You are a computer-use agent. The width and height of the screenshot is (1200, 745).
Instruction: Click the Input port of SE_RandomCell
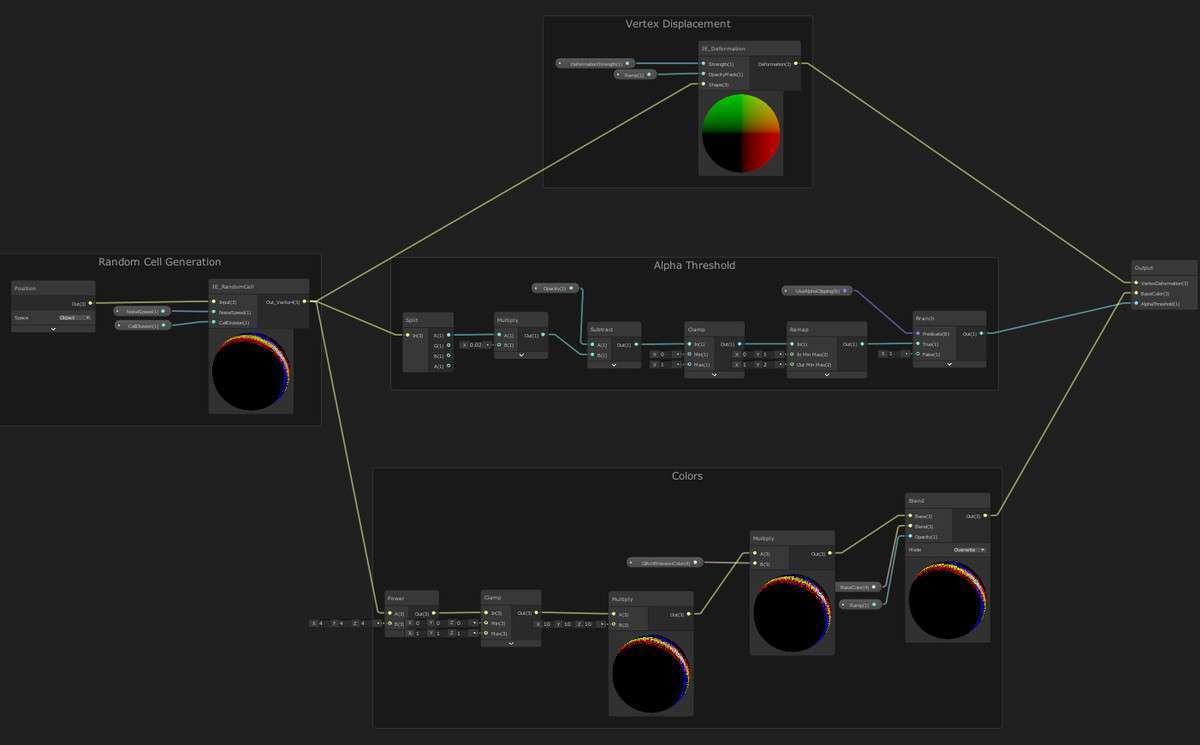pos(214,301)
